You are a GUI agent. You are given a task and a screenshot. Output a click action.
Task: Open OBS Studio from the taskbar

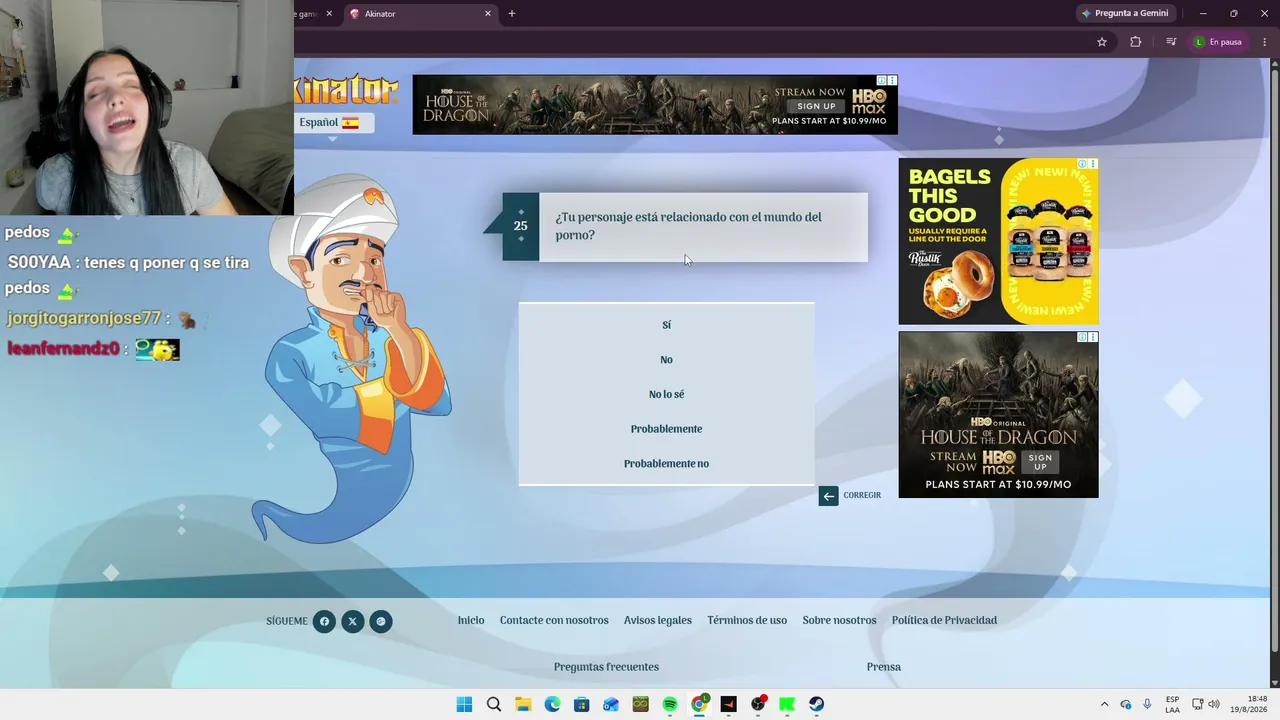(758, 704)
